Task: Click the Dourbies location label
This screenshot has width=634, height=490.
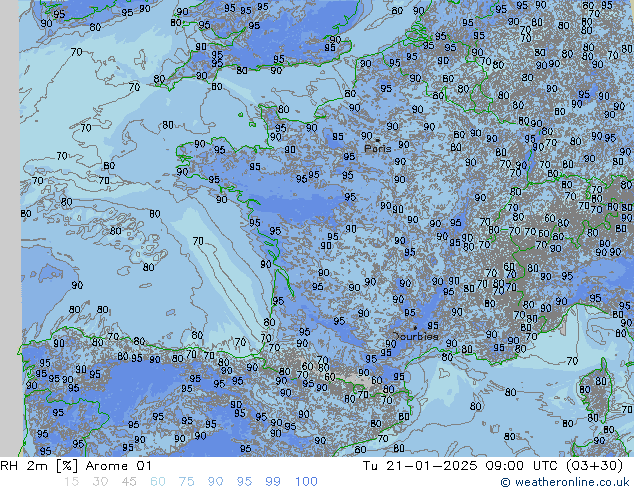Action: coord(416,336)
